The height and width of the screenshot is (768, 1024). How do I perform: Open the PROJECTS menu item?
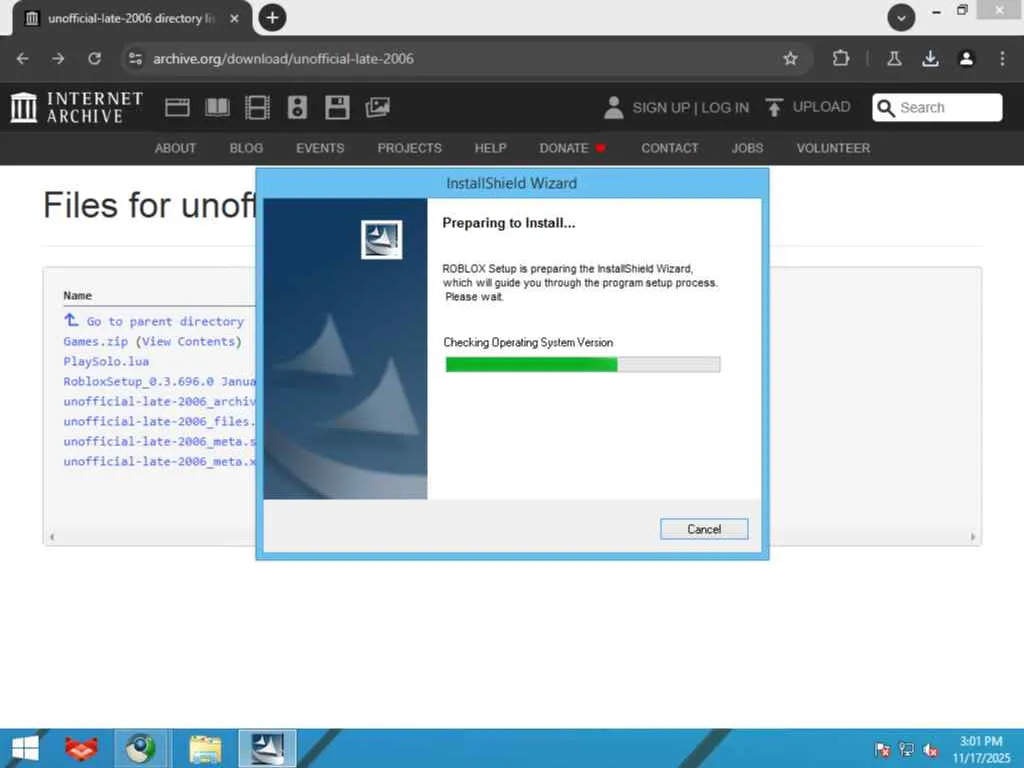coord(409,148)
